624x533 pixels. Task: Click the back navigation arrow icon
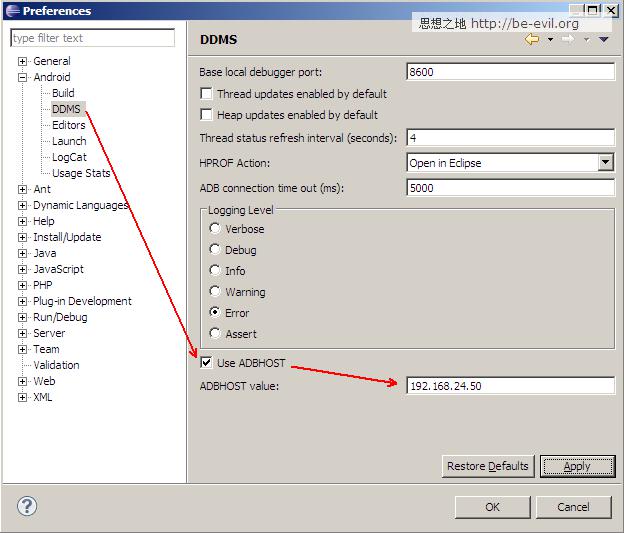[532, 39]
